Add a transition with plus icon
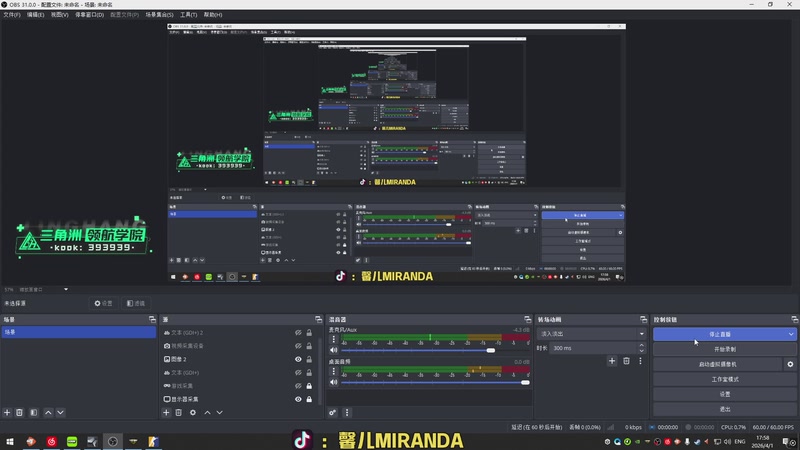Image resolution: width=800 pixels, height=450 pixels. pyautogui.click(x=612, y=361)
